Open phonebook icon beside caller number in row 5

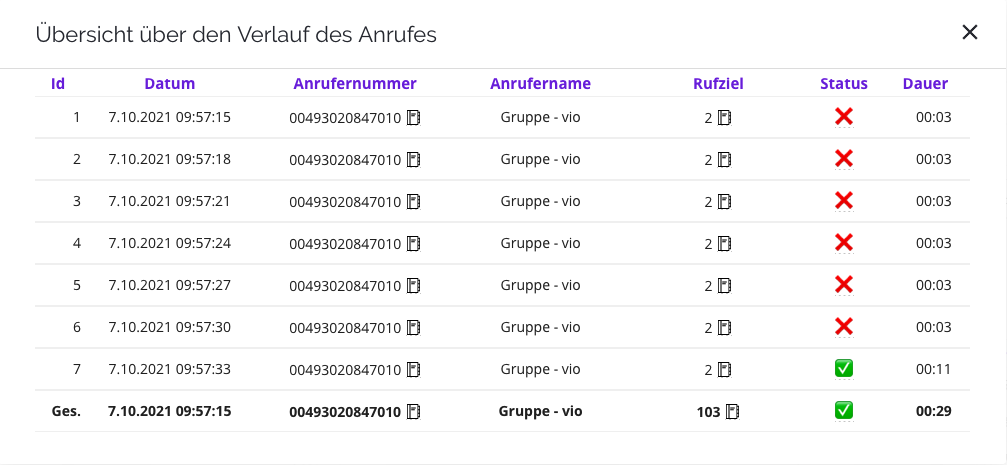(x=414, y=286)
